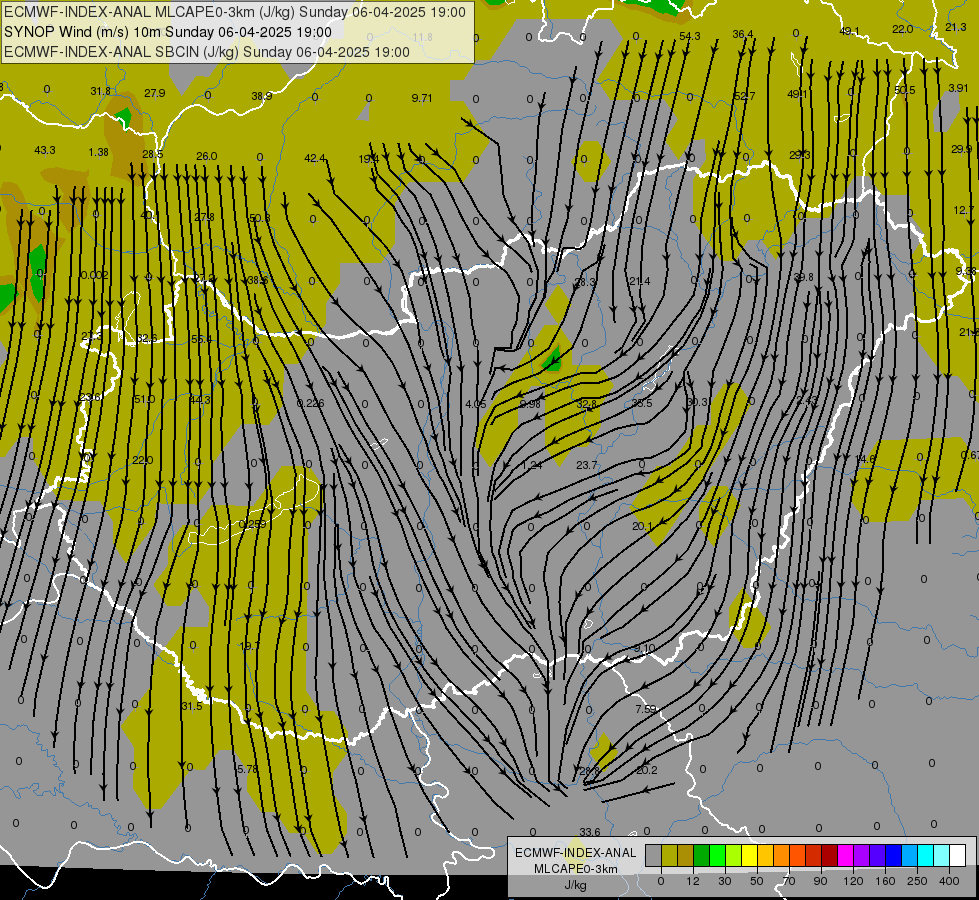Click the 42.4 grid value
Image resolution: width=979 pixels, height=900 pixels.
pyautogui.click(x=315, y=159)
